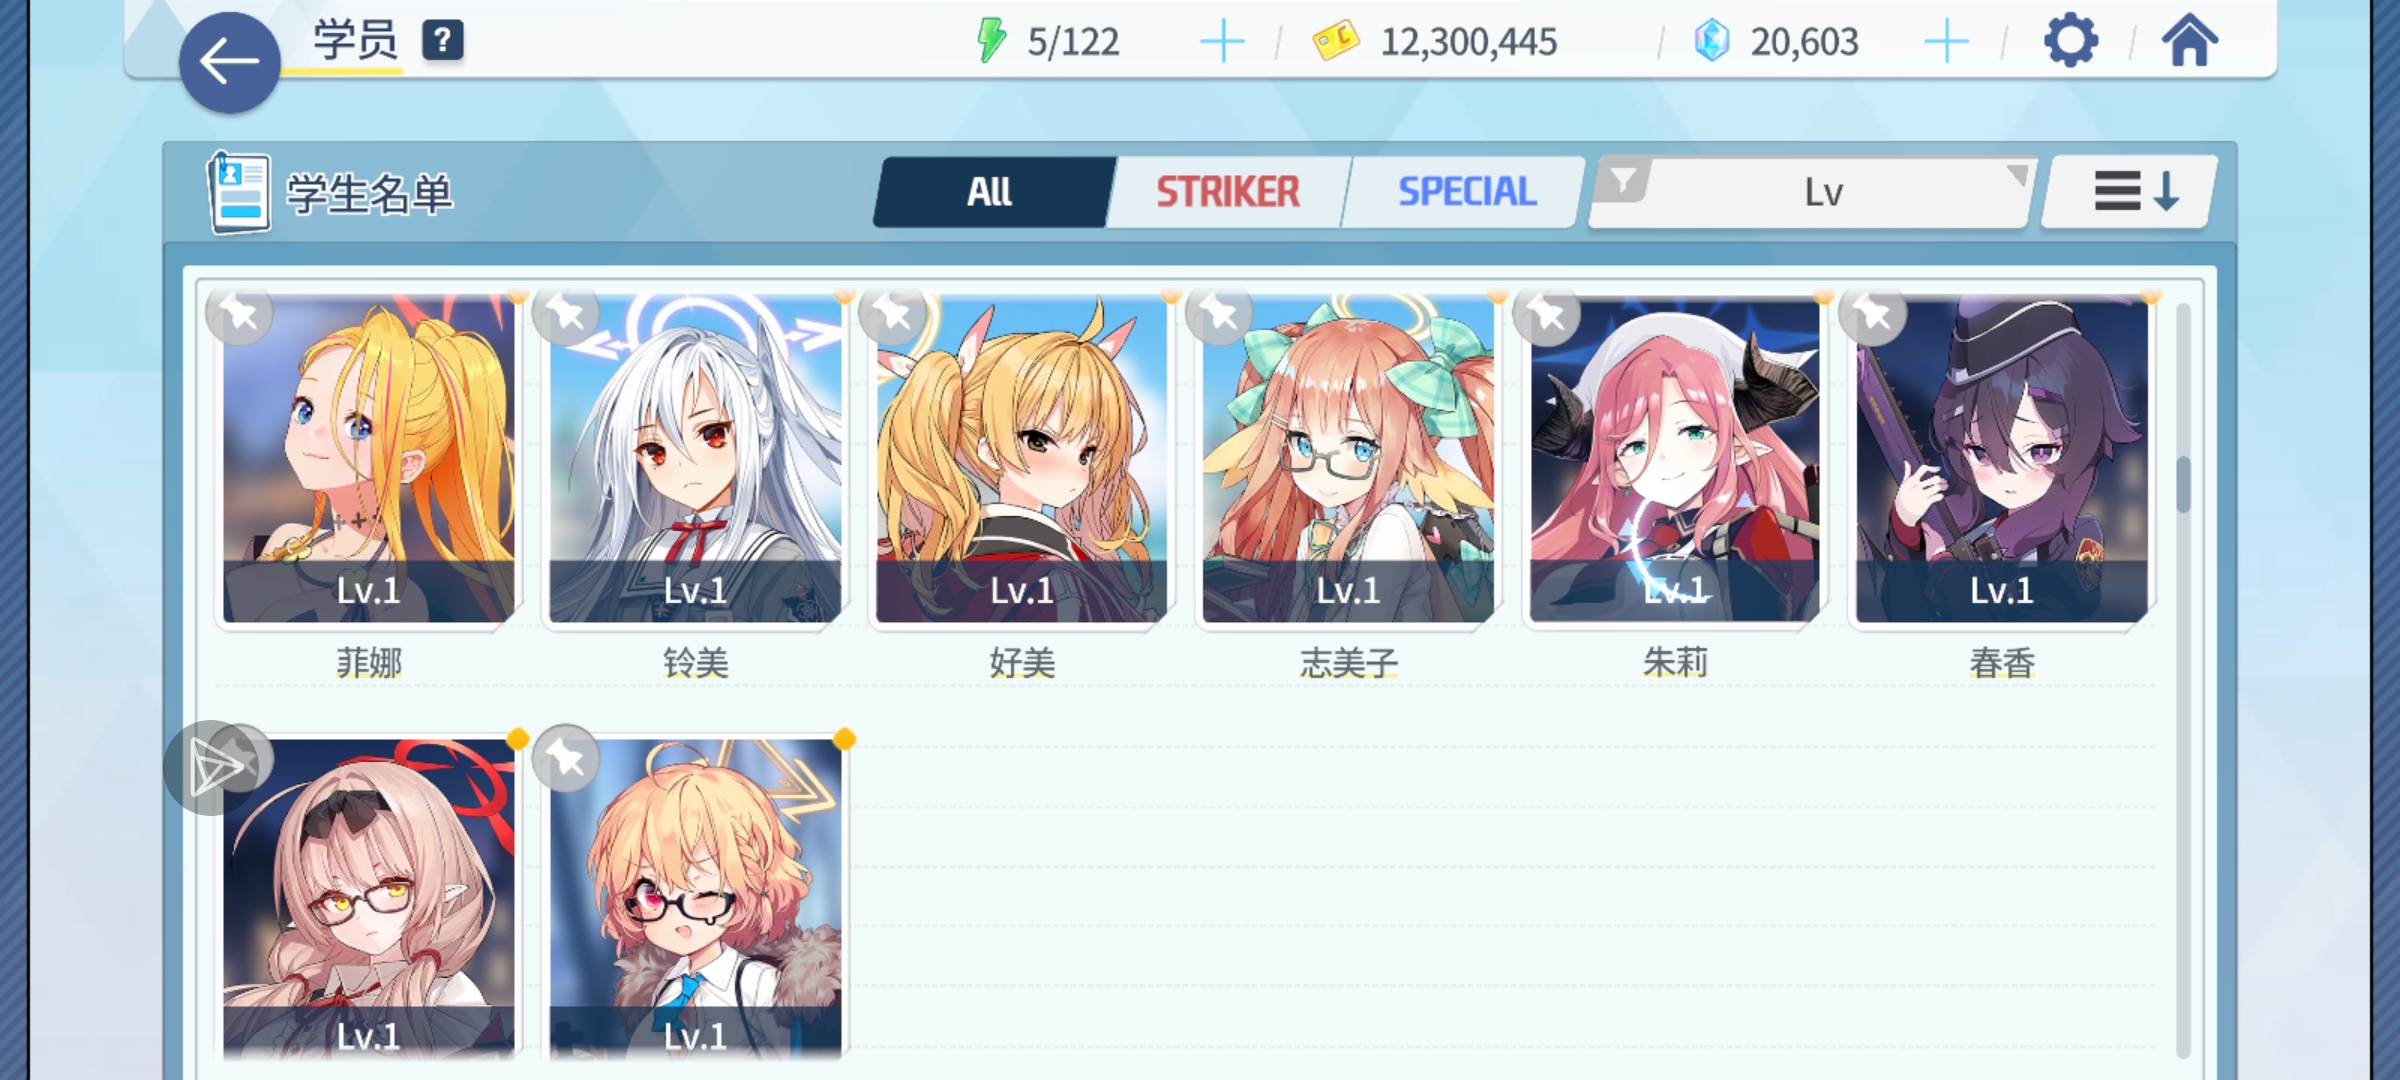2400x1080 pixels.
Task: Expand the Lv sort dropdown
Action: point(1812,192)
